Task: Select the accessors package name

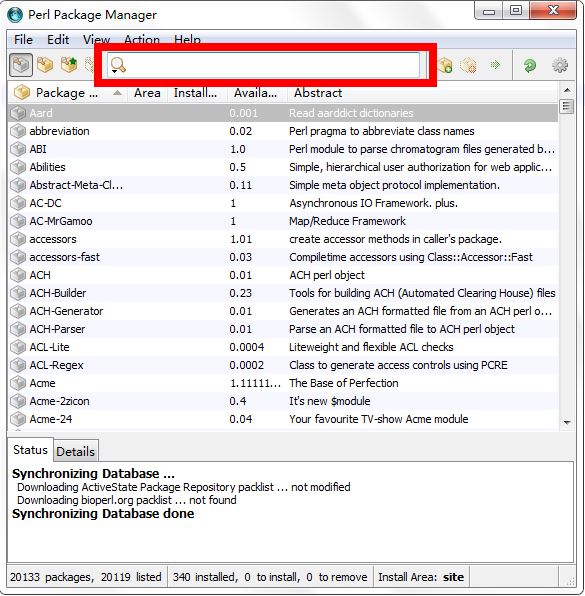Action: click(x=53, y=239)
